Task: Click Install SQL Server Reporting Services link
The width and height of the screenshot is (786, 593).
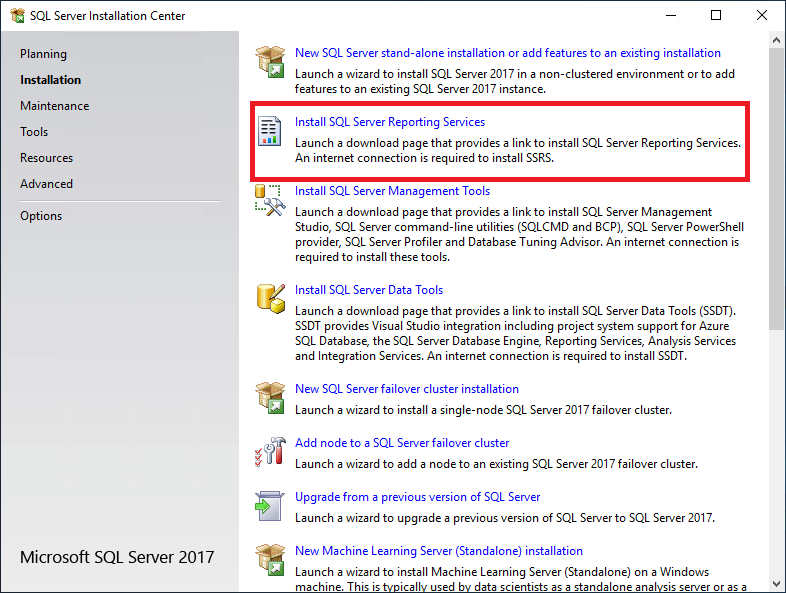Action: point(390,122)
